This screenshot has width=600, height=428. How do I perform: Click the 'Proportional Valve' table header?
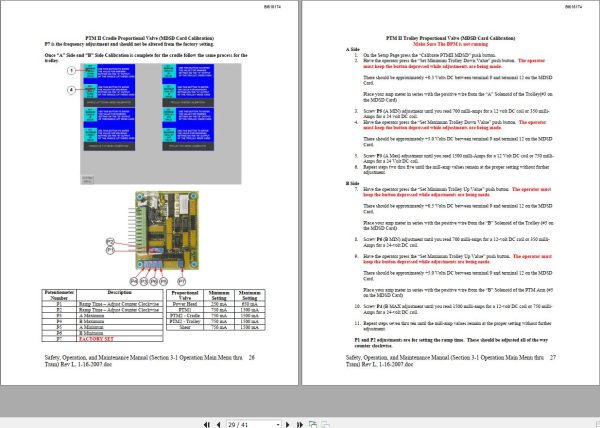pyautogui.click(x=185, y=295)
